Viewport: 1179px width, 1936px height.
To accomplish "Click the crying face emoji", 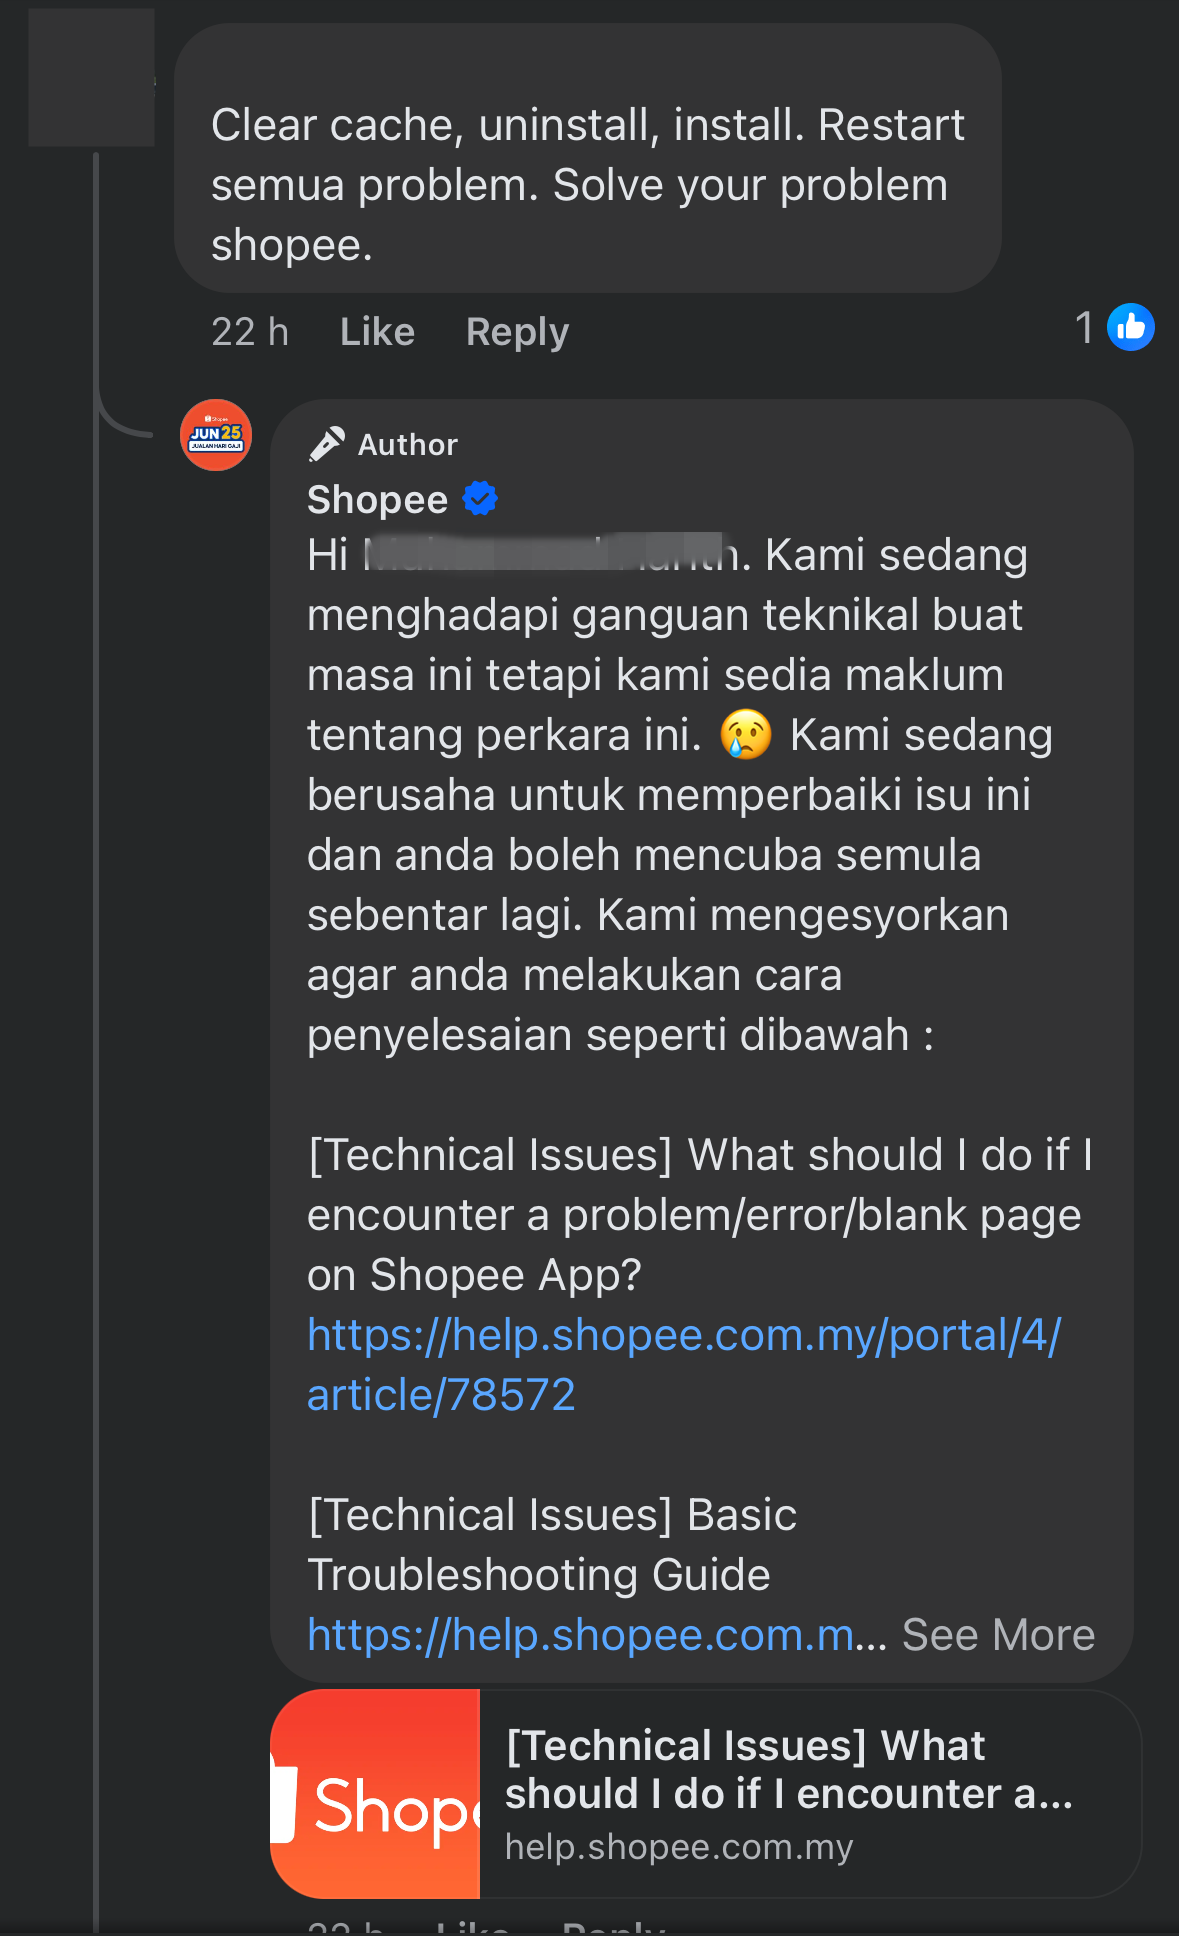I will point(746,735).
